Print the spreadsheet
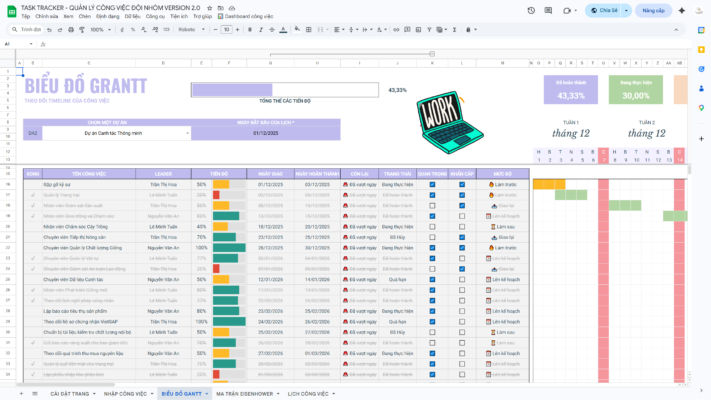 [71, 29]
